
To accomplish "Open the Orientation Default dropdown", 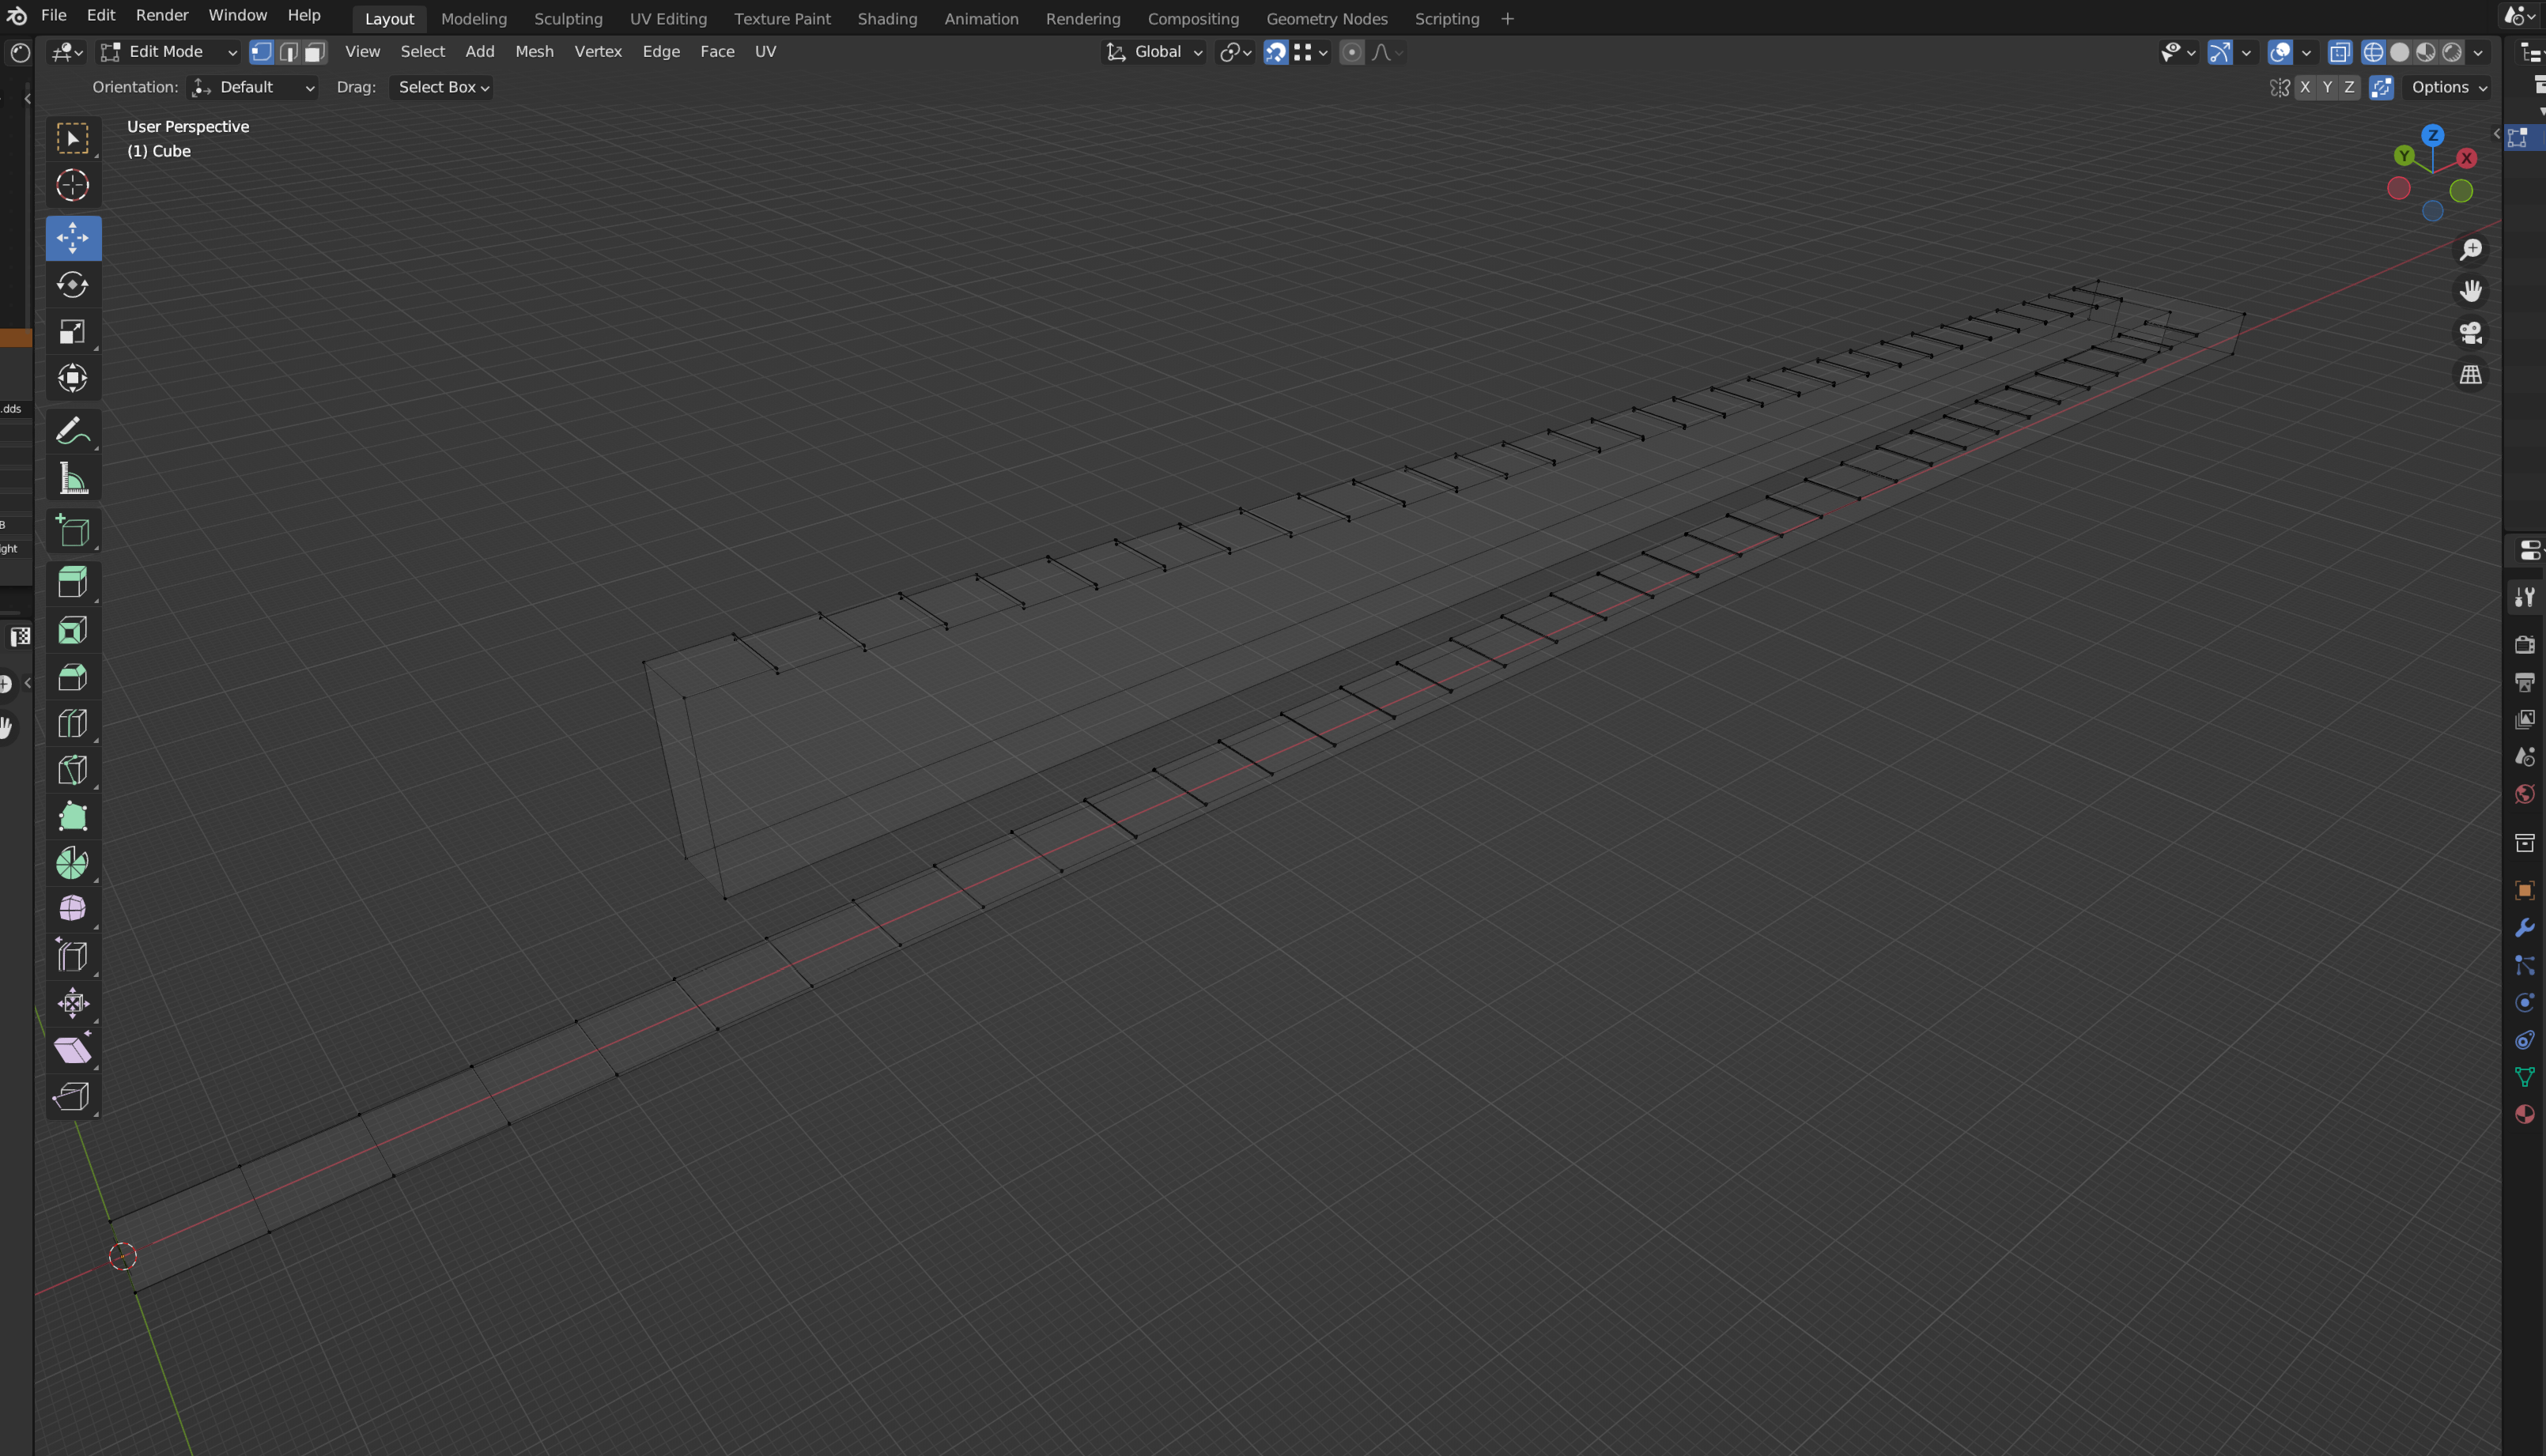I will [253, 87].
